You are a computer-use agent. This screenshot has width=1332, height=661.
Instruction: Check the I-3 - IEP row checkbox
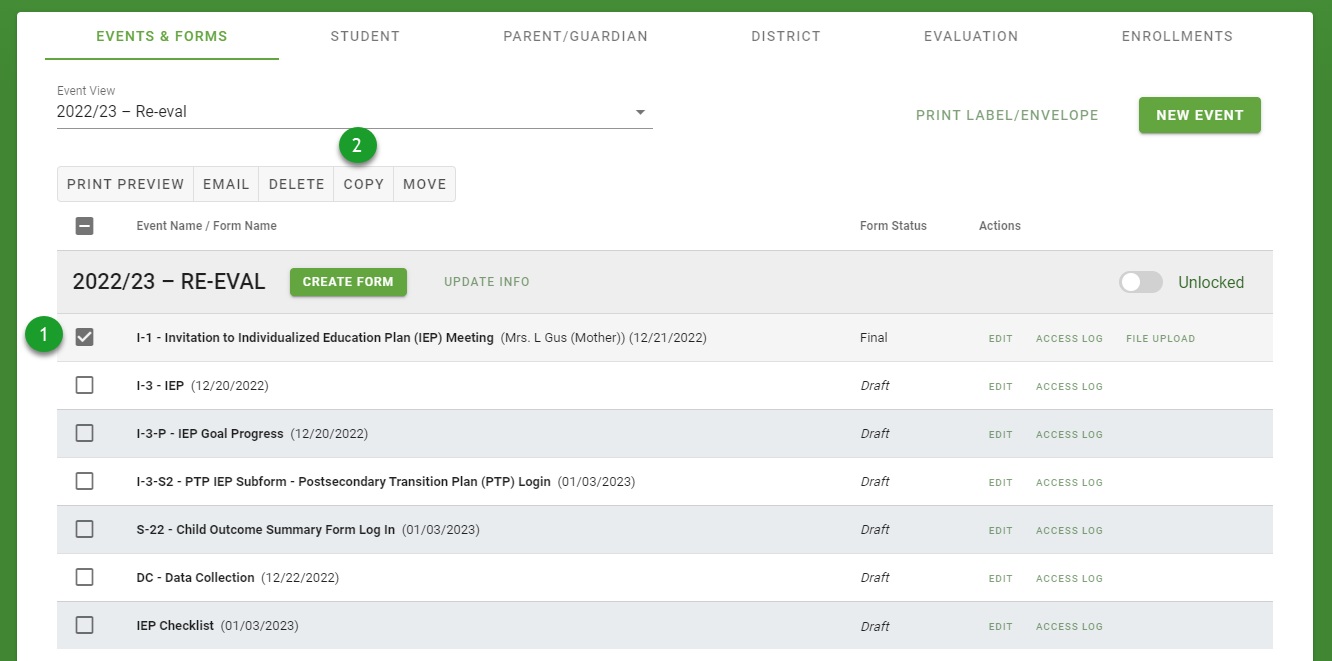[x=85, y=385]
